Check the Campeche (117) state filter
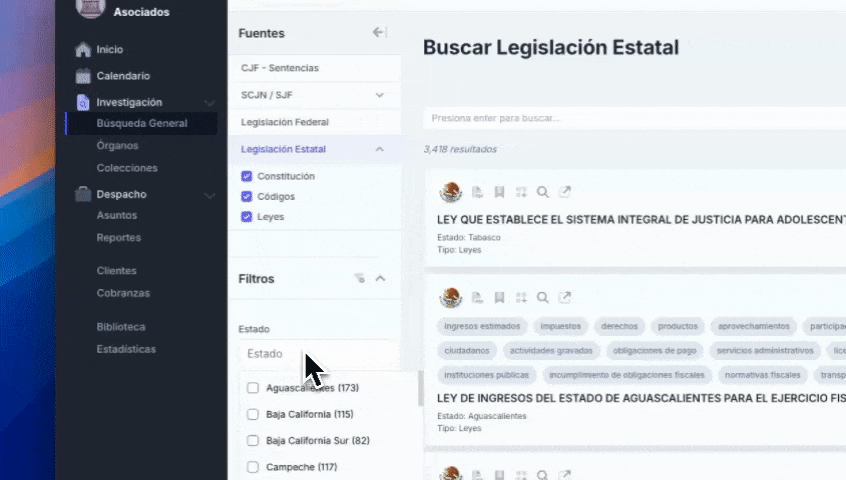 pos(253,467)
